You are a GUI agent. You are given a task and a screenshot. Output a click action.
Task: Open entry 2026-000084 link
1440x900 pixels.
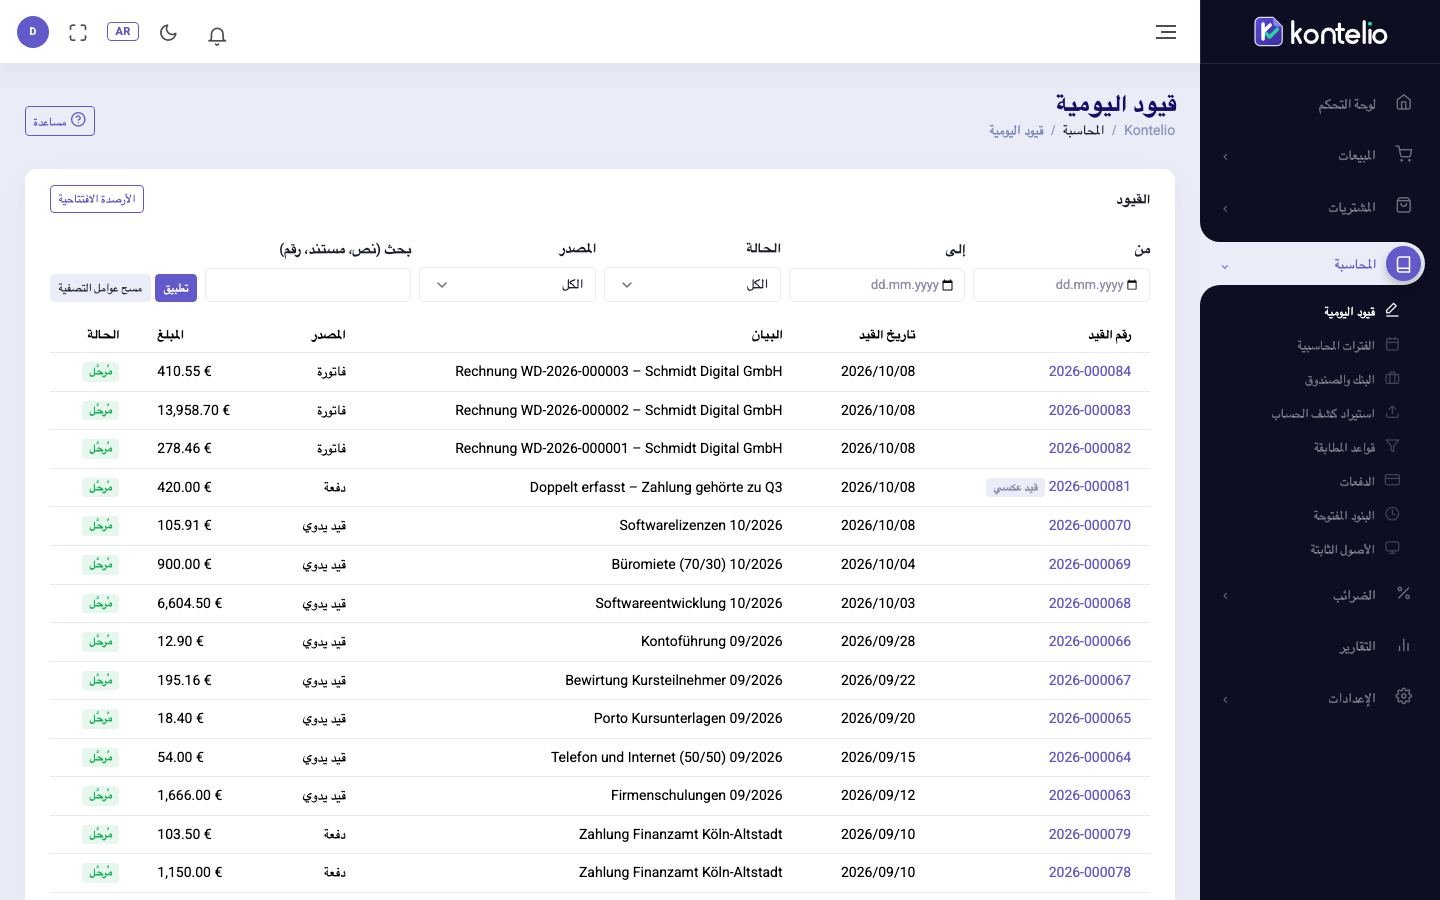pos(1089,371)
